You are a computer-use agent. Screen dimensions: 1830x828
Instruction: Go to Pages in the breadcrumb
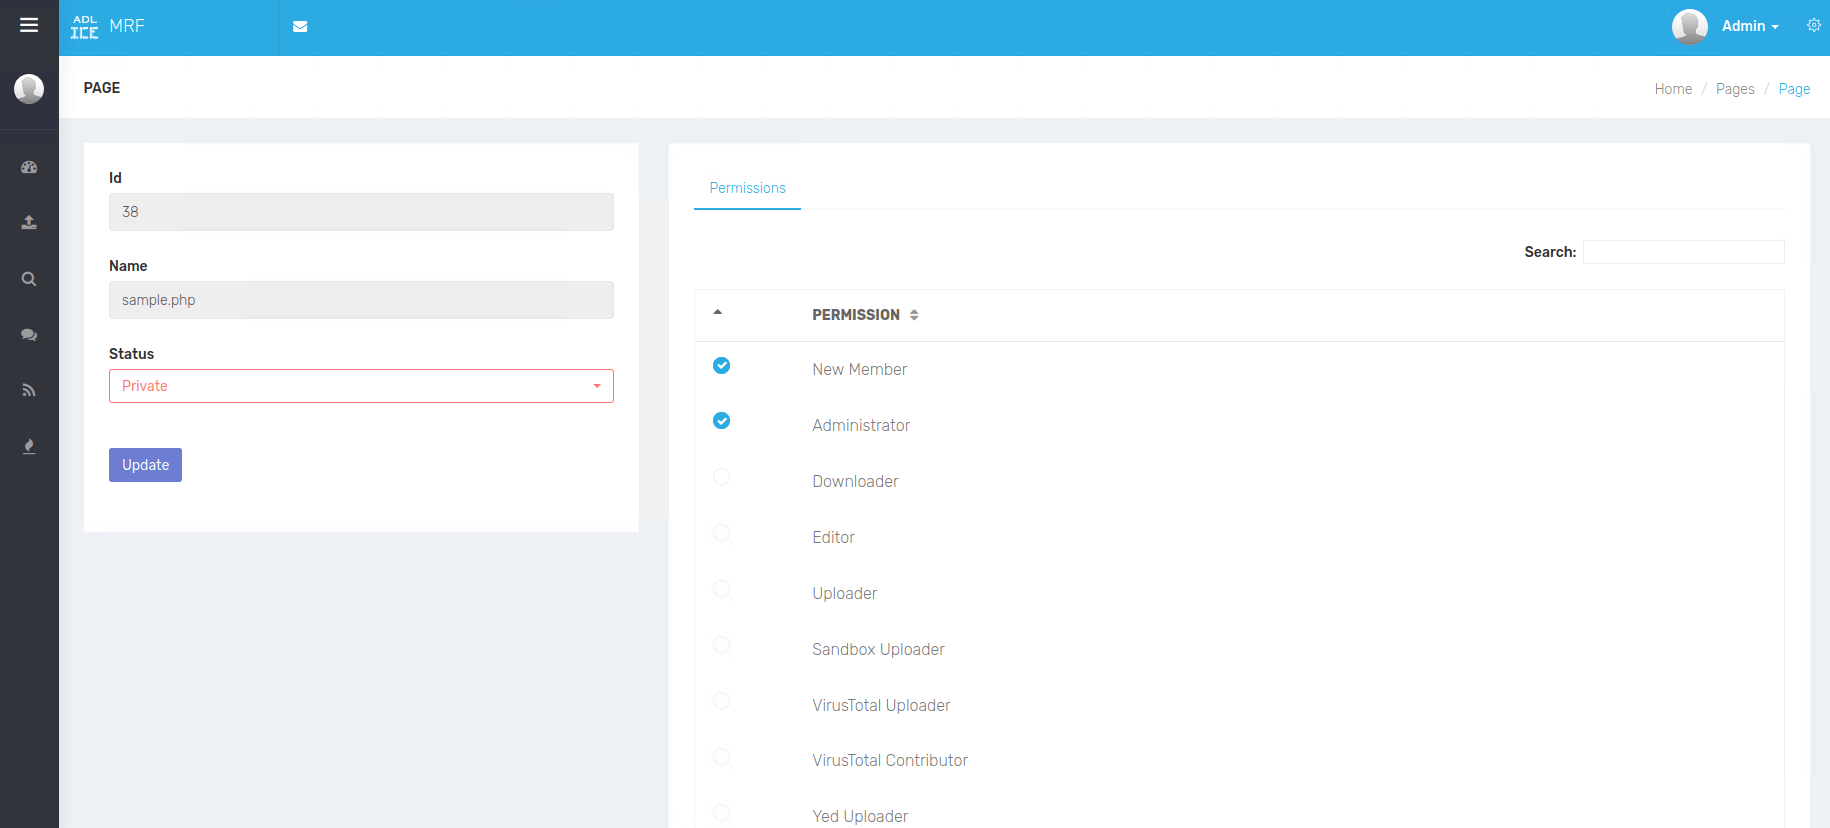[x=1734, y=89]
